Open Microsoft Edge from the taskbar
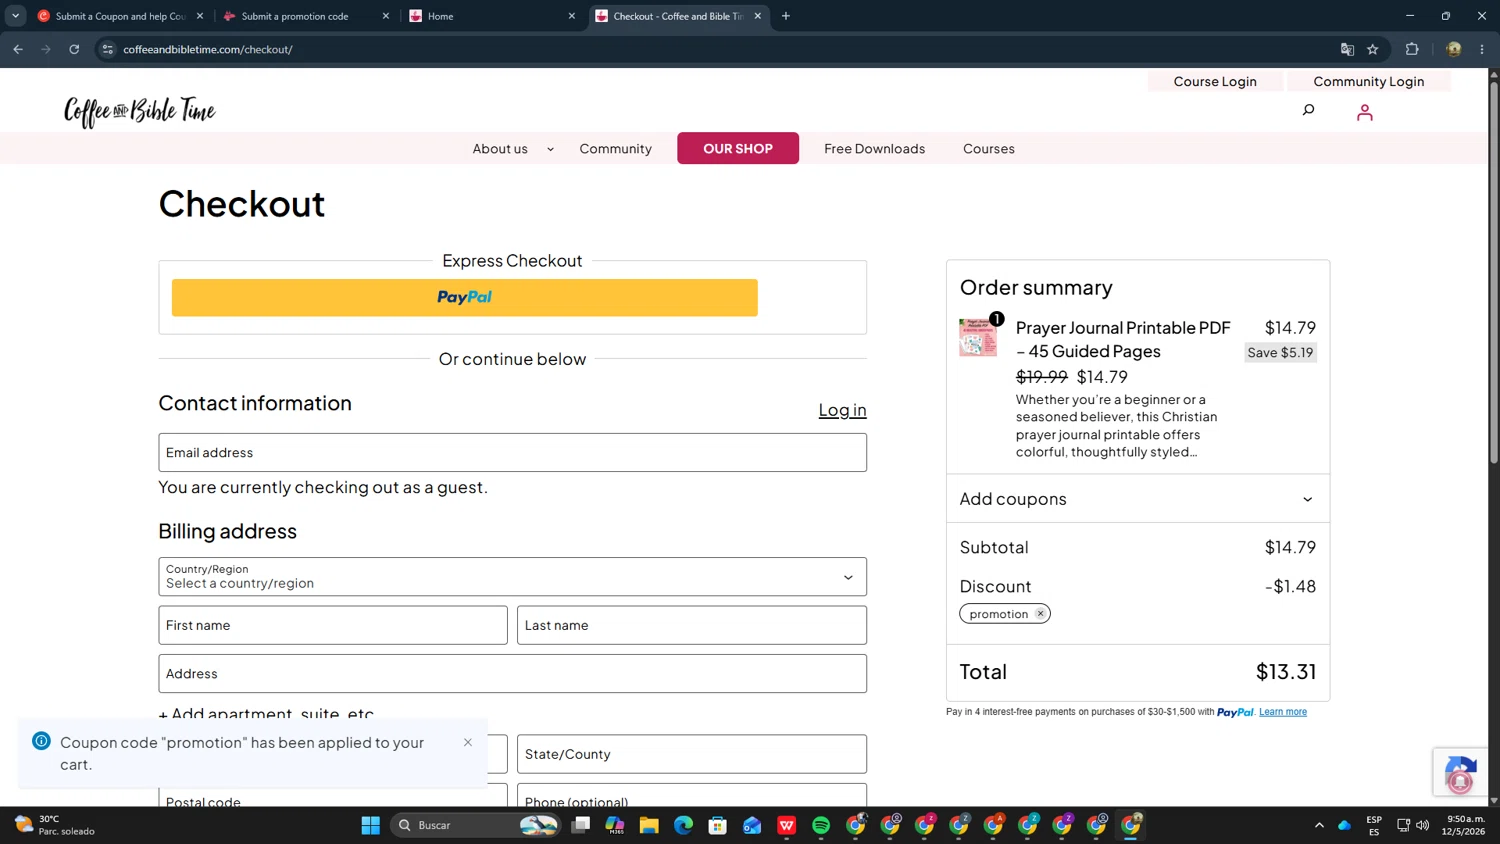The width and height of the screenshot is (1500, 844). click(x=683, y=825)
